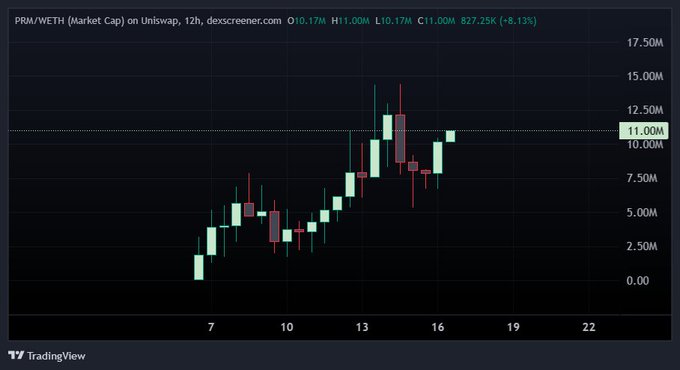
Task: Click date label 22 on time axis
Action: click(x=588, y=327)
